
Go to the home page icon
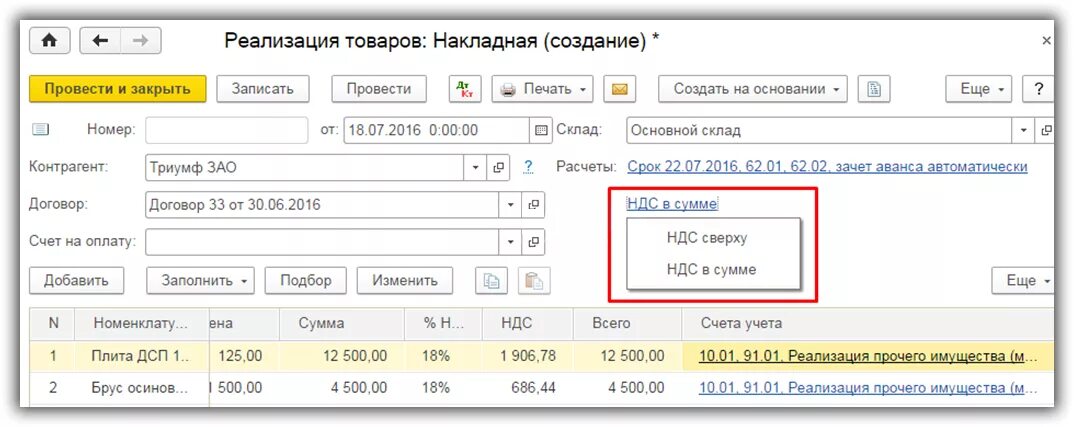[x=49, y=41]
